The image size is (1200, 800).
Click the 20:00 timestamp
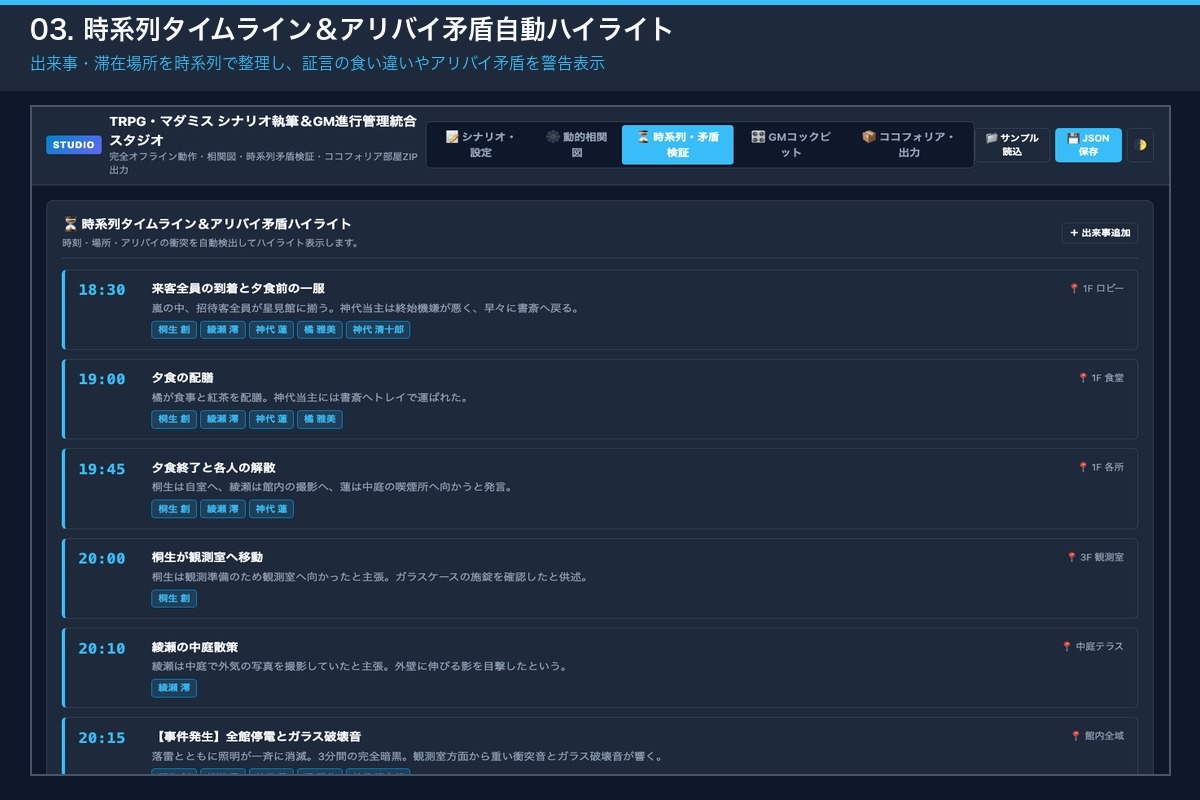[x=102, y=558]
